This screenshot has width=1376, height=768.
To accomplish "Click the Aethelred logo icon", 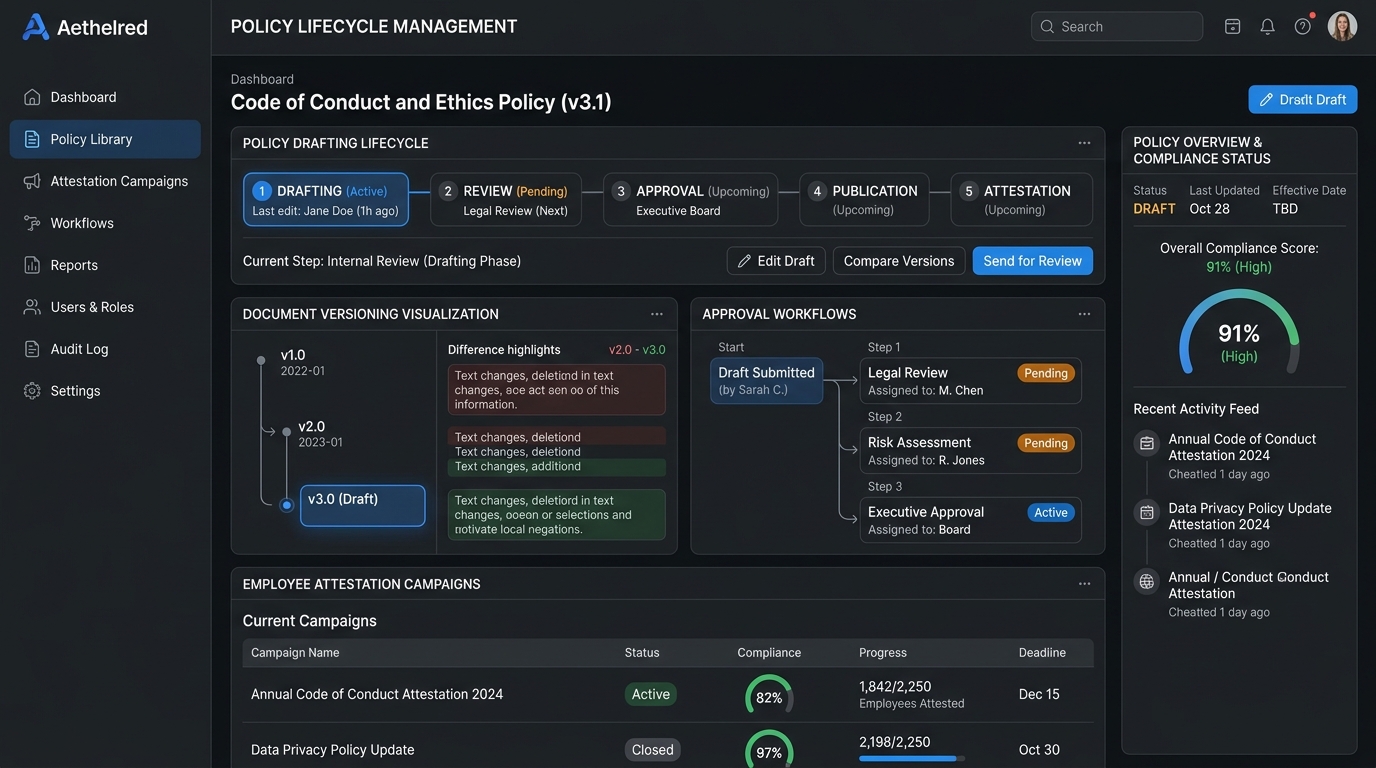I will [35, 27].
